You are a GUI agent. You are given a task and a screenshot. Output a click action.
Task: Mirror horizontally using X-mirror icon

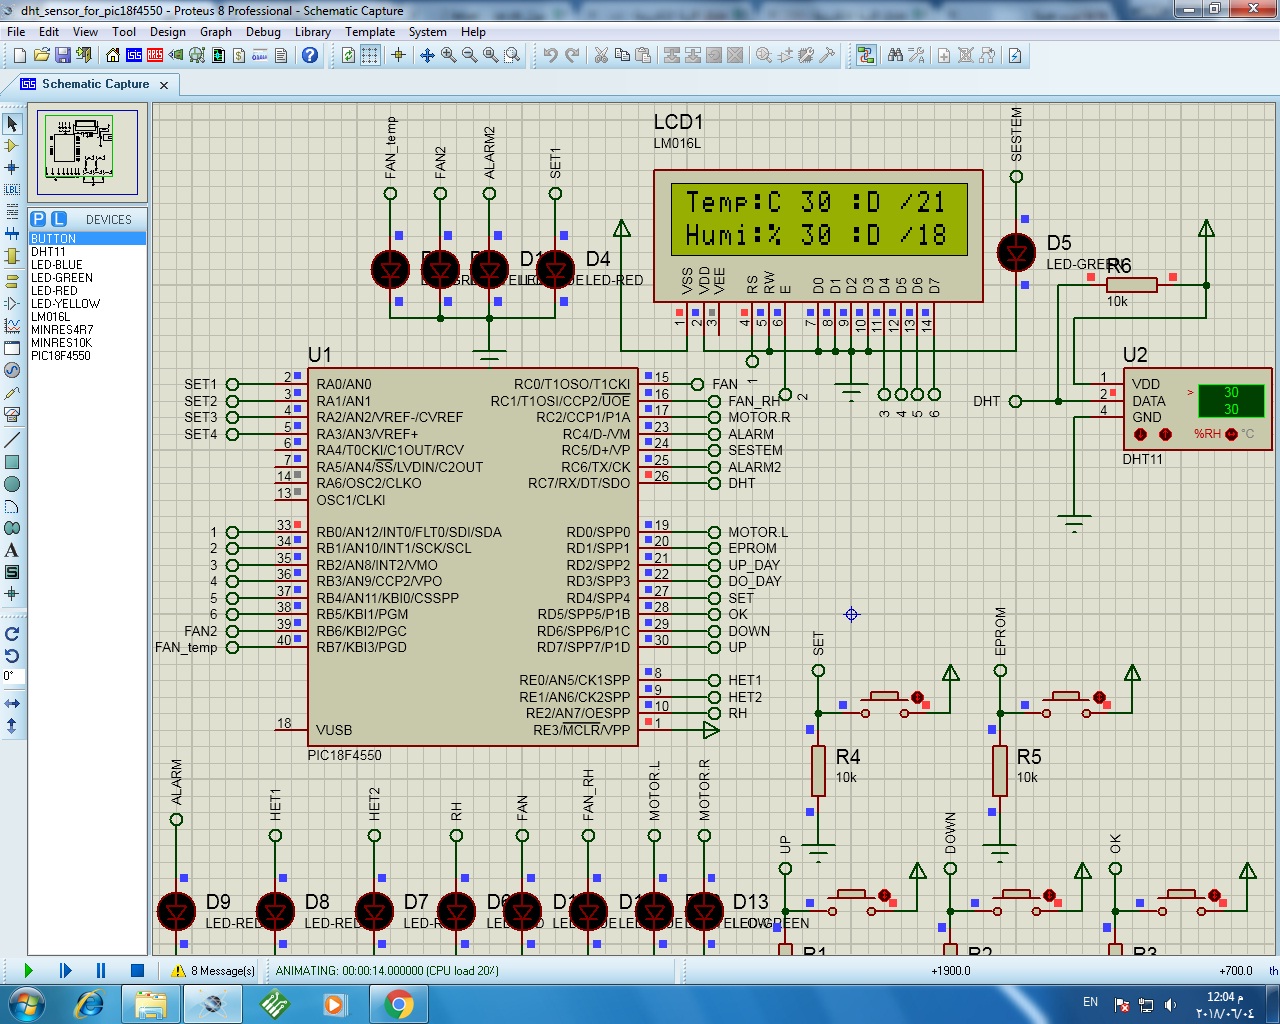pyautogui.click(x=12, y=704)
